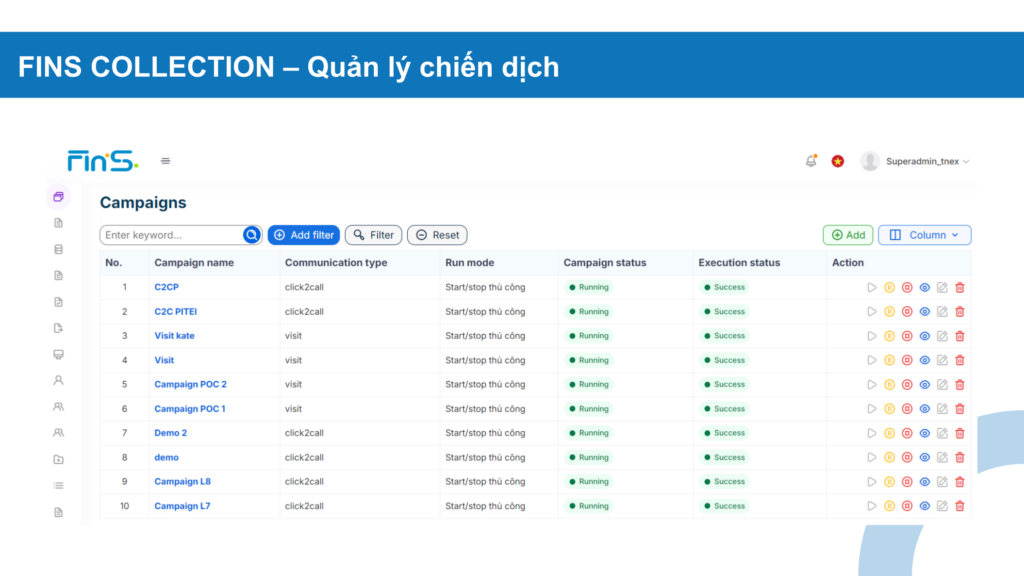Viewport: 1024px width, 576px height.
Task: Click the eye view icon for Campaign L7
Action: pos(925,506)
